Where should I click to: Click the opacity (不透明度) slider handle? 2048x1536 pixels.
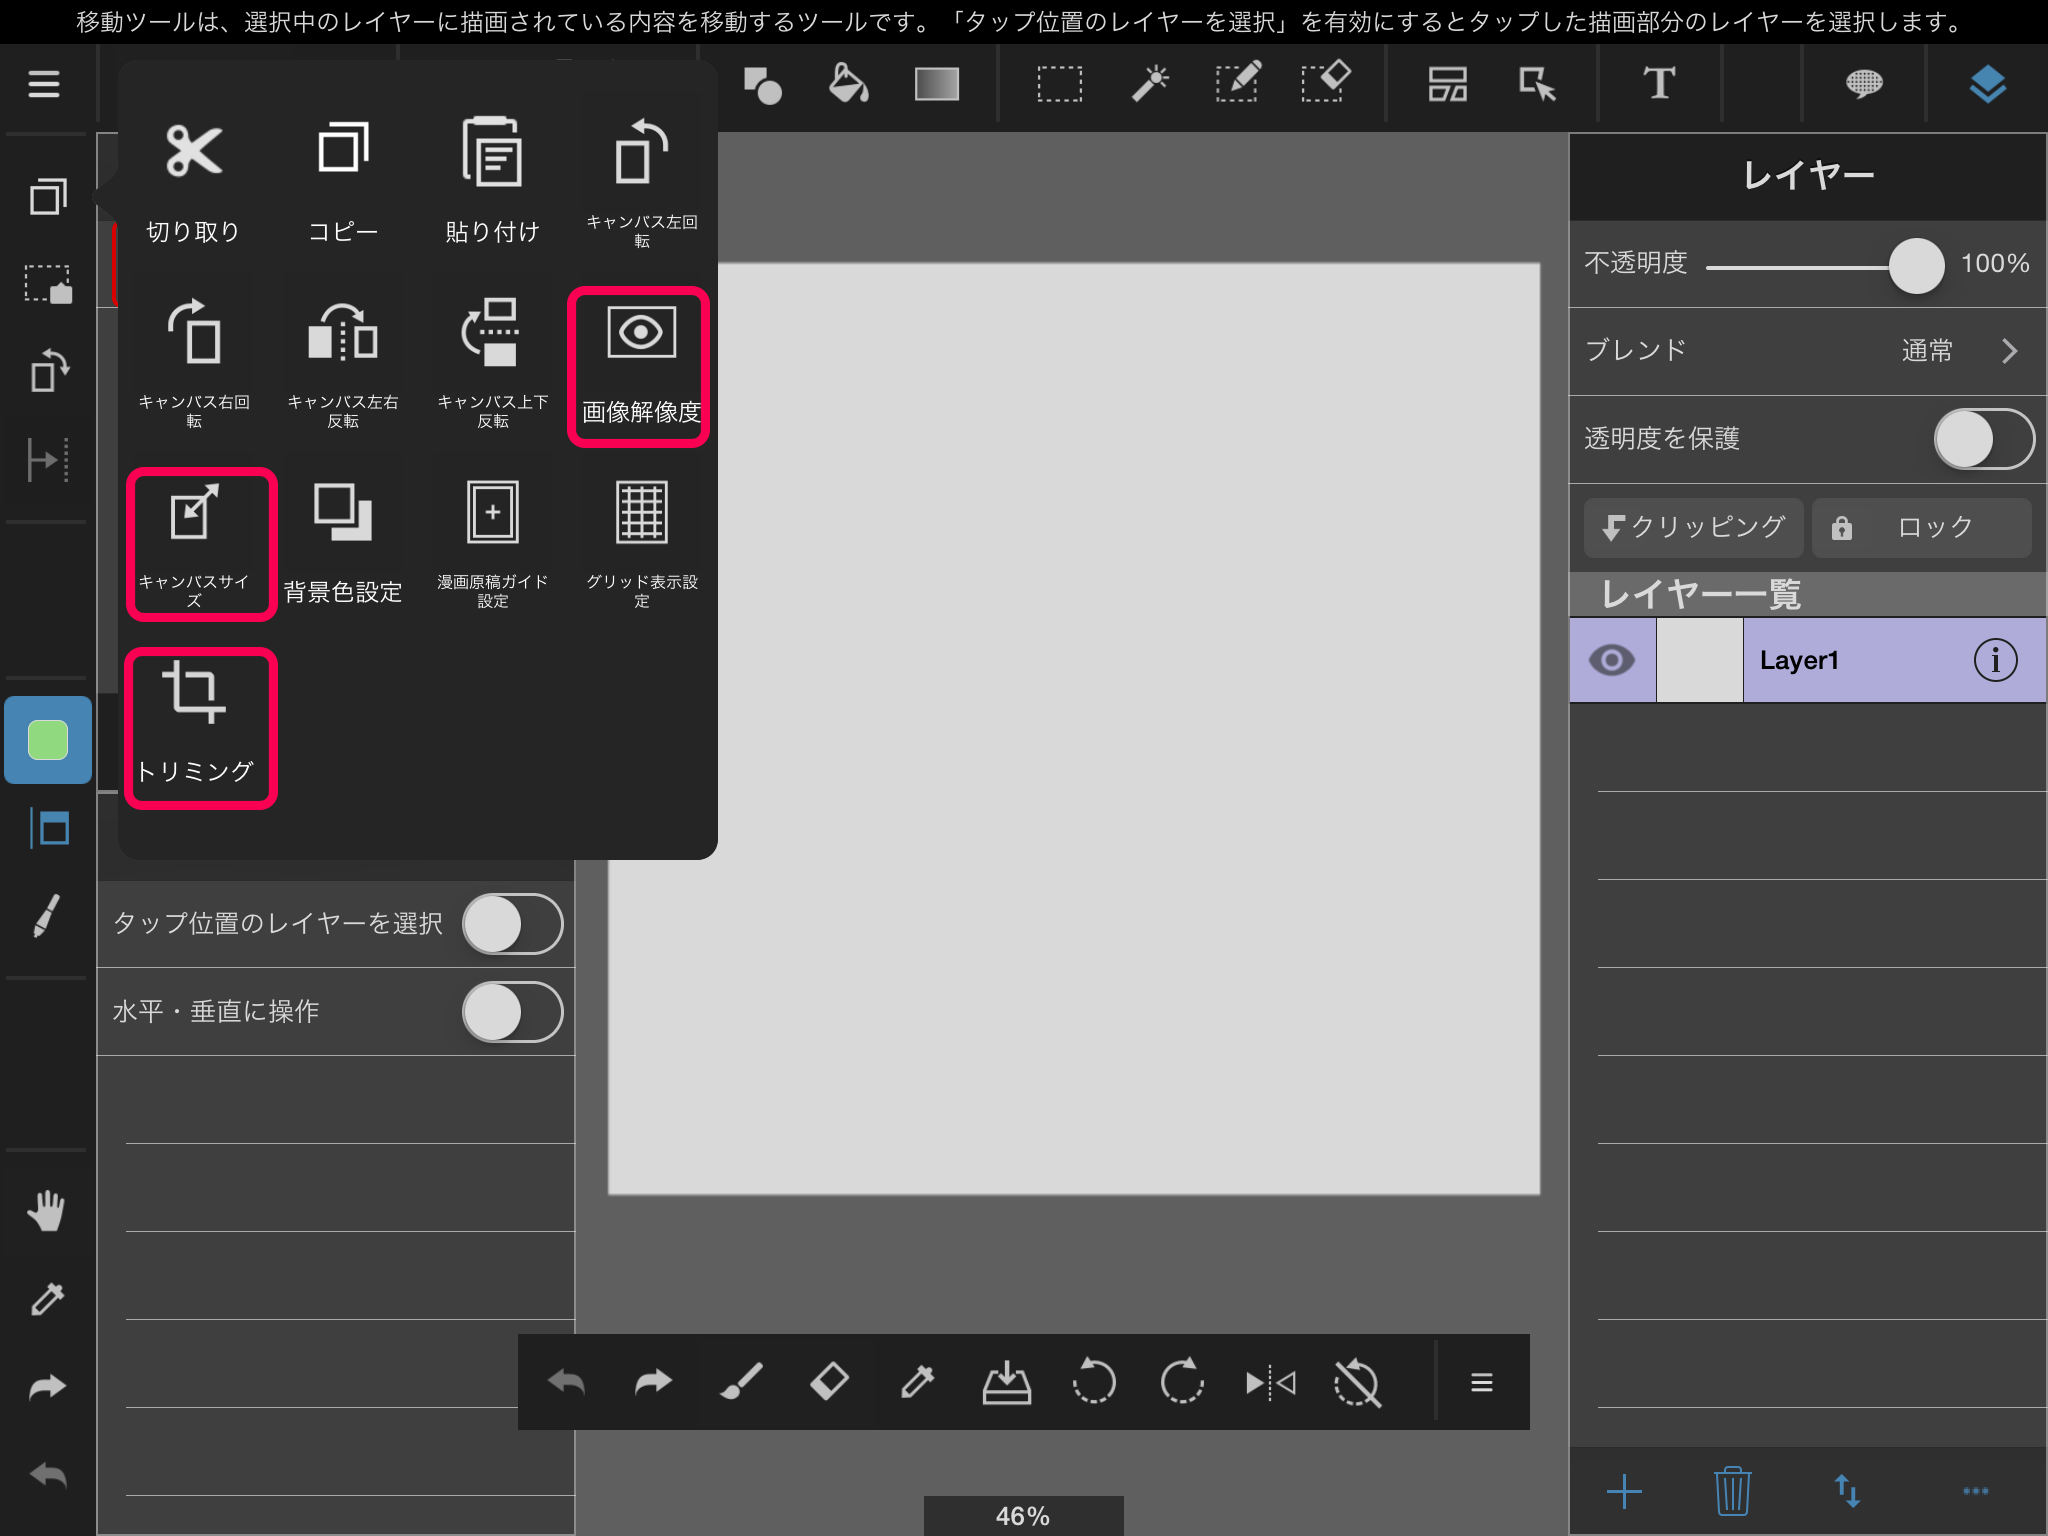pyautogui.click(x=1916, y=265)
